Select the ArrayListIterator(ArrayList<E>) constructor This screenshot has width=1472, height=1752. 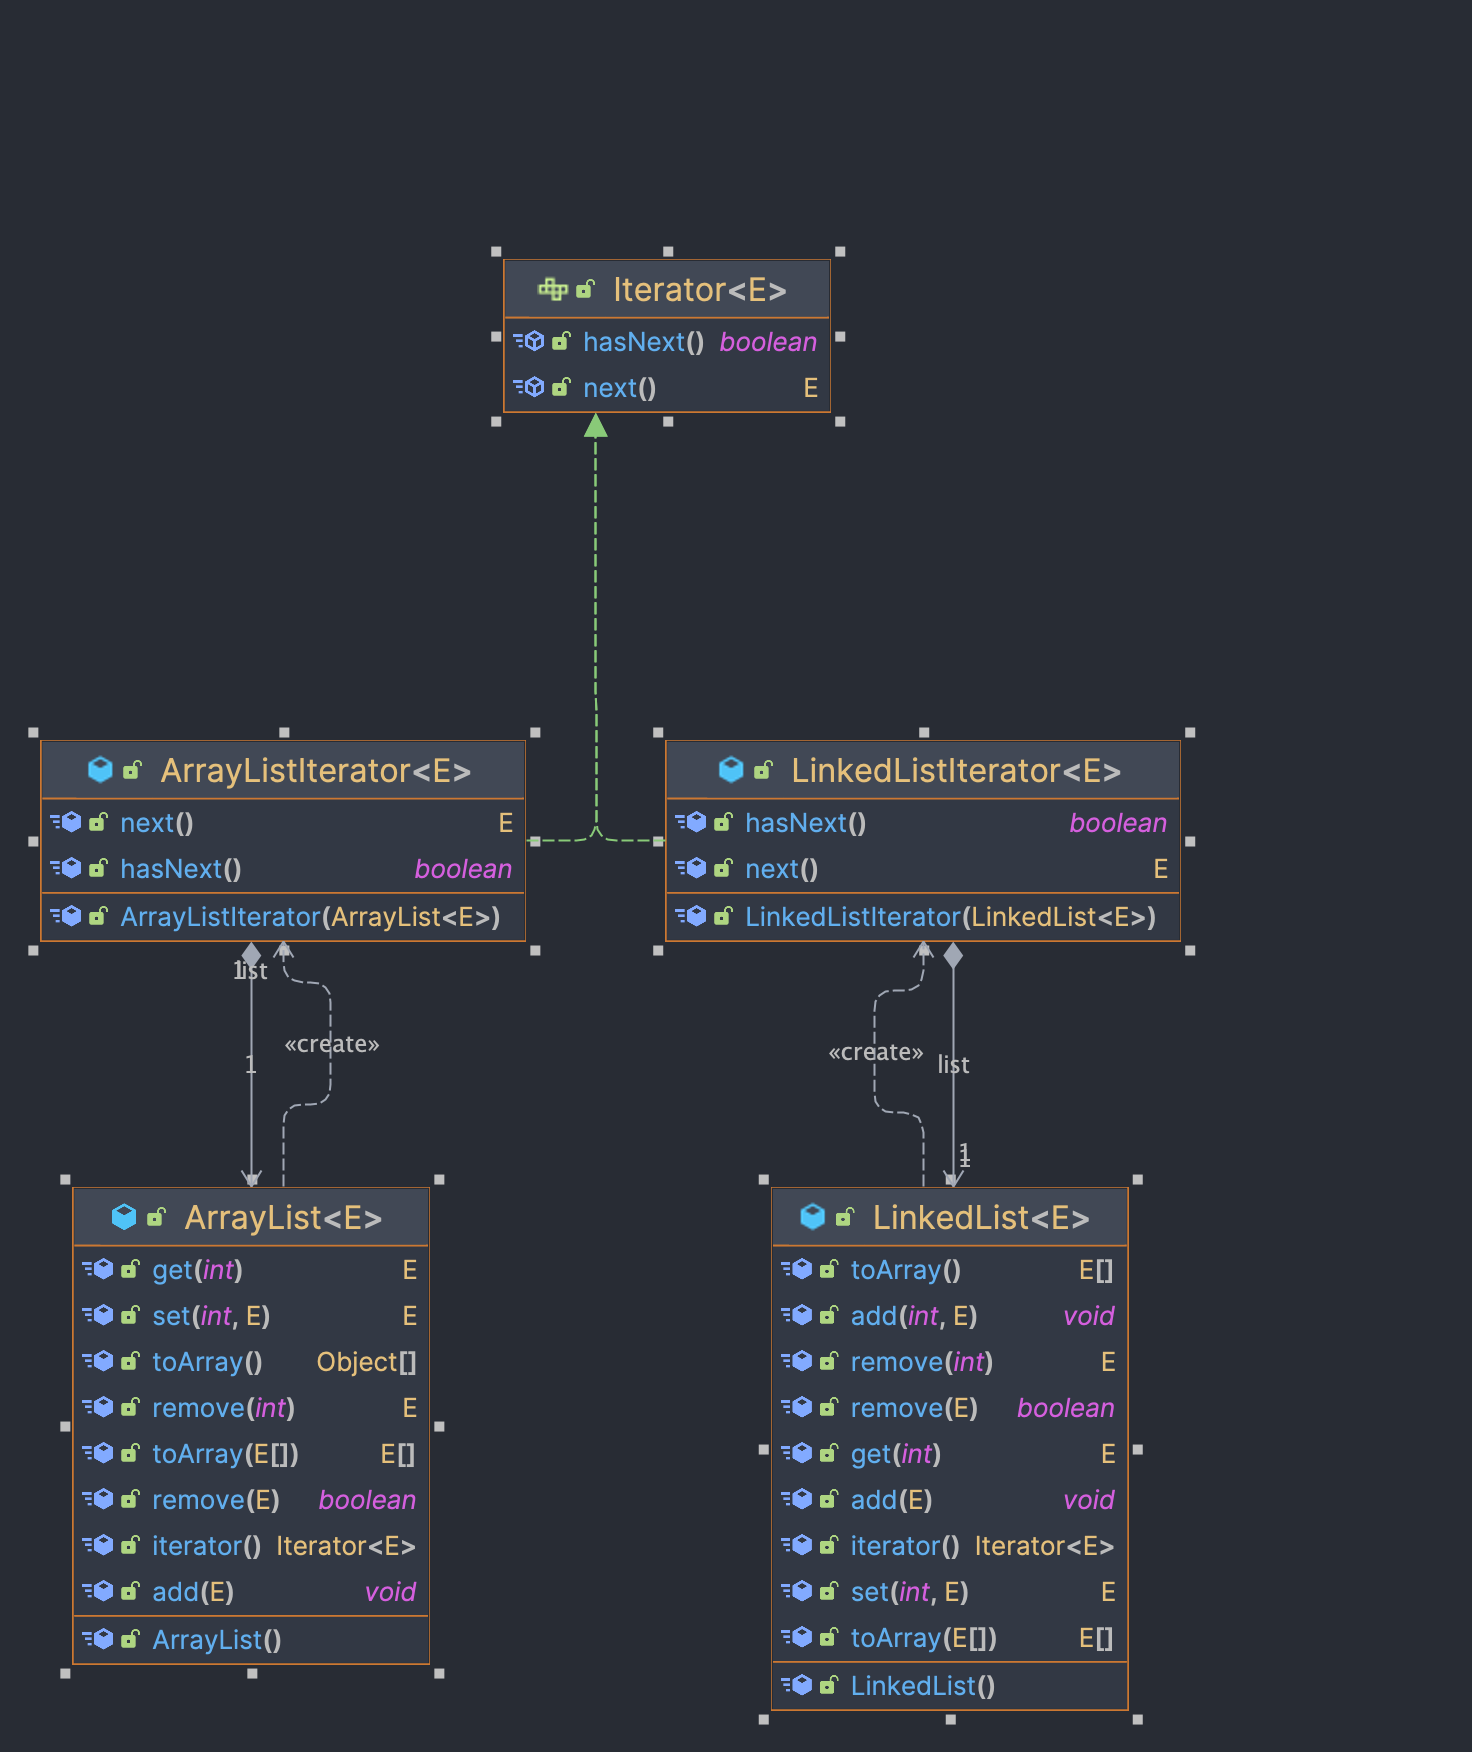tap(283, 917)
